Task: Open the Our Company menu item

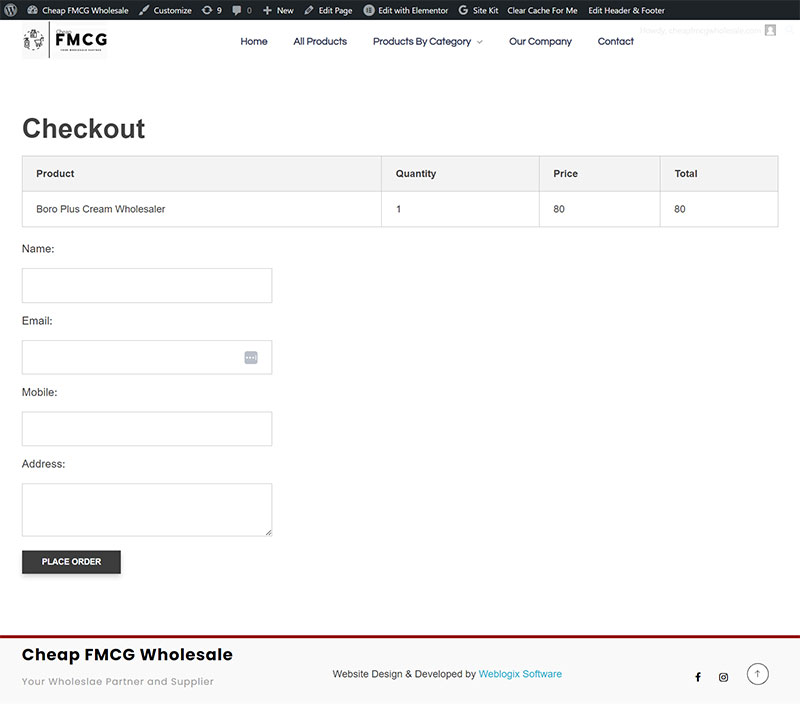Action: [x=540, y=41]
